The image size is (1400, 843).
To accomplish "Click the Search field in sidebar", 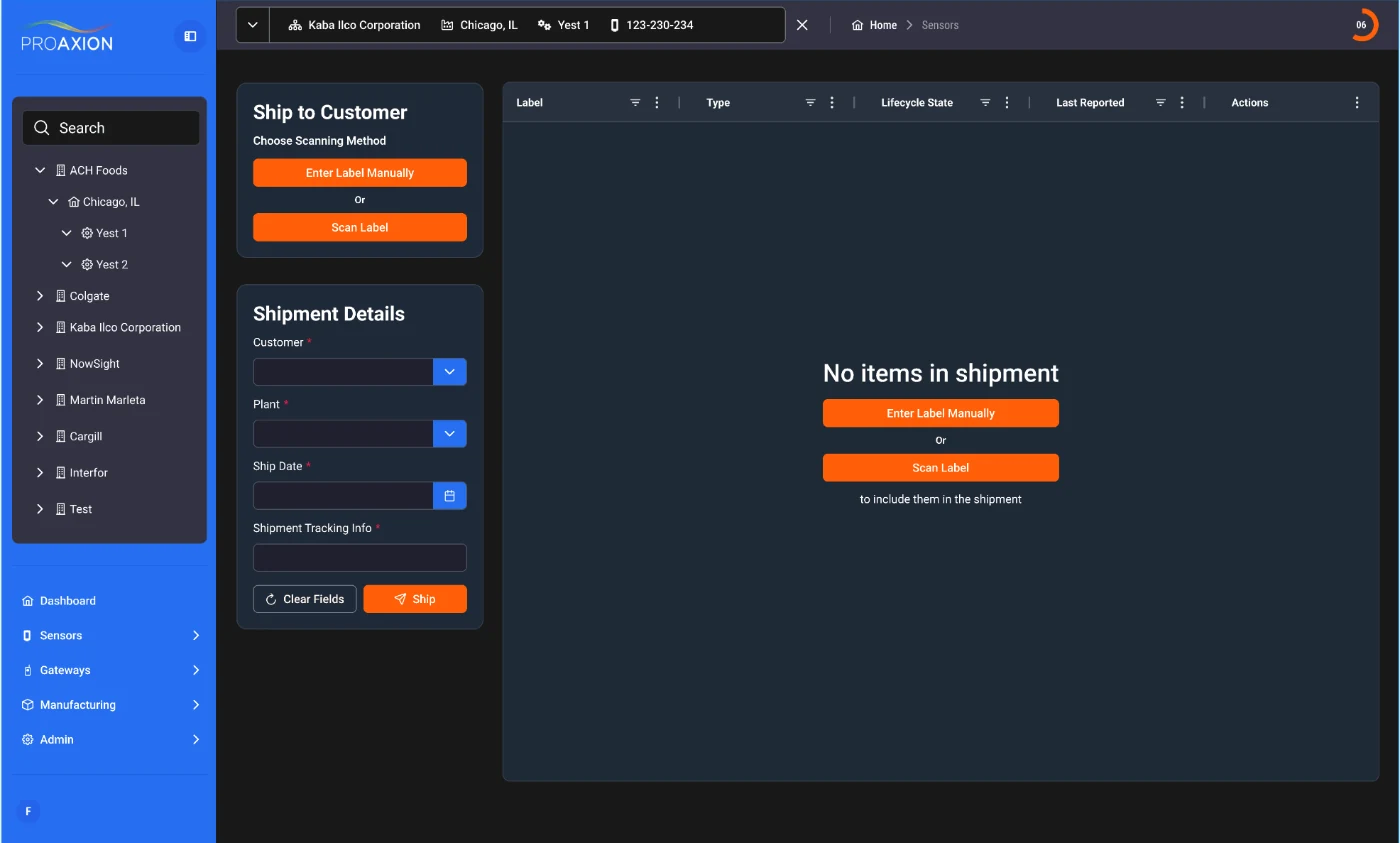I will (x=111, y=128).
